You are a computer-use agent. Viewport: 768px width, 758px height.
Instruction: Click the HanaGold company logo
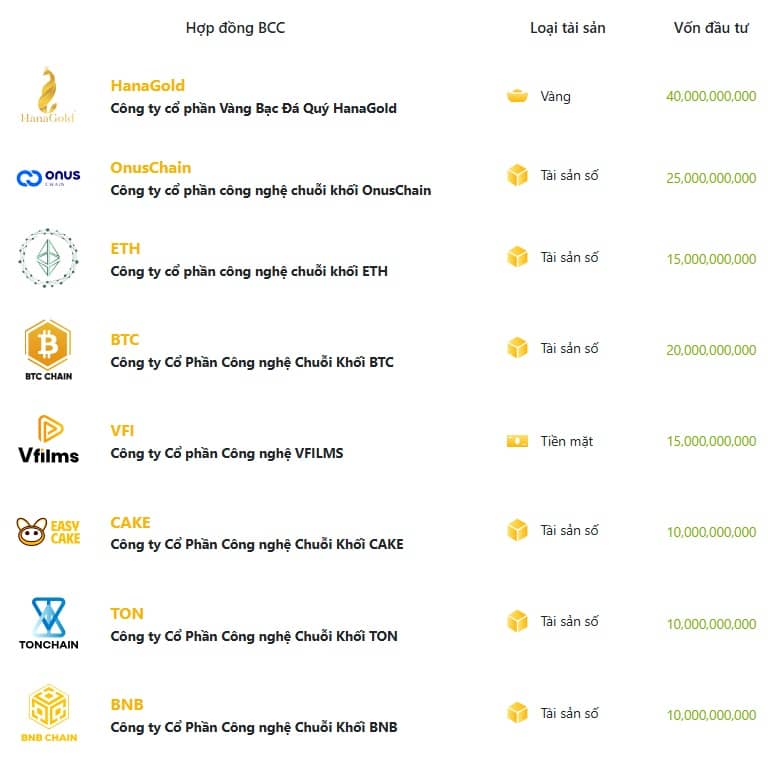point(47,95)
